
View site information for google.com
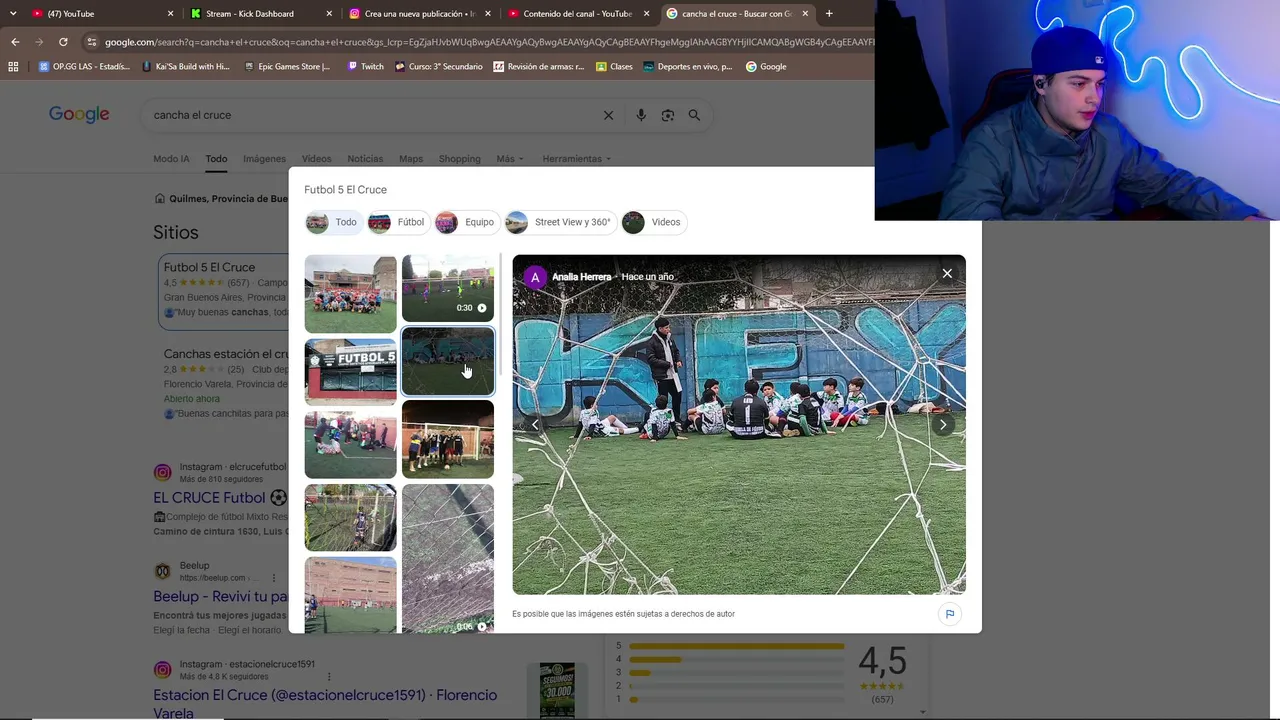92,42
